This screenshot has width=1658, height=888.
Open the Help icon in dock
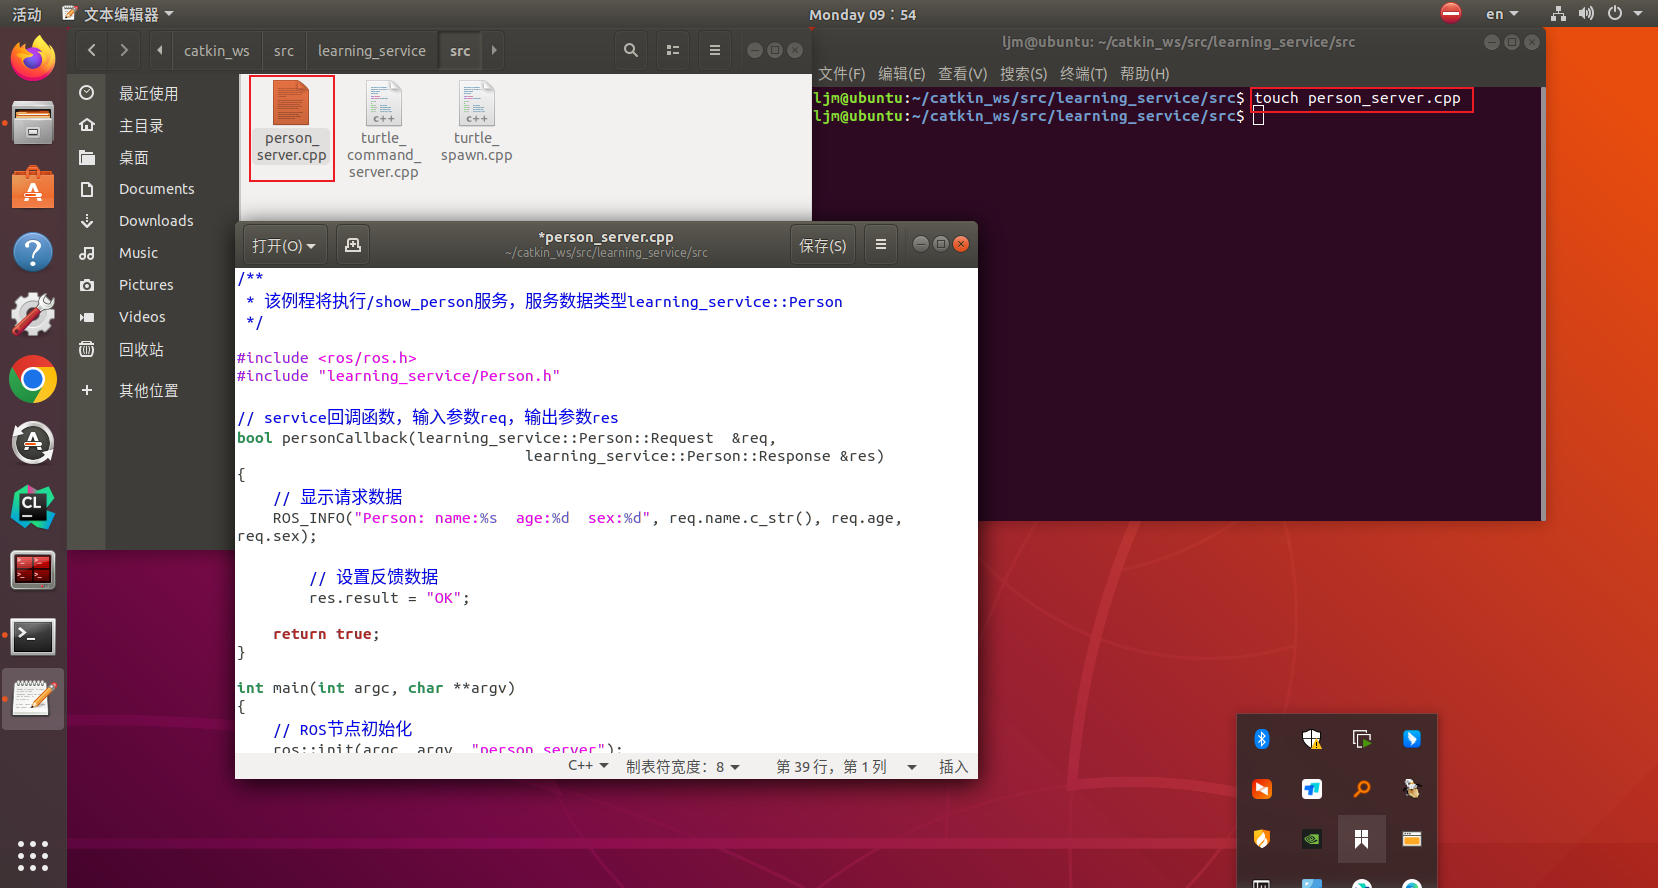33,252
